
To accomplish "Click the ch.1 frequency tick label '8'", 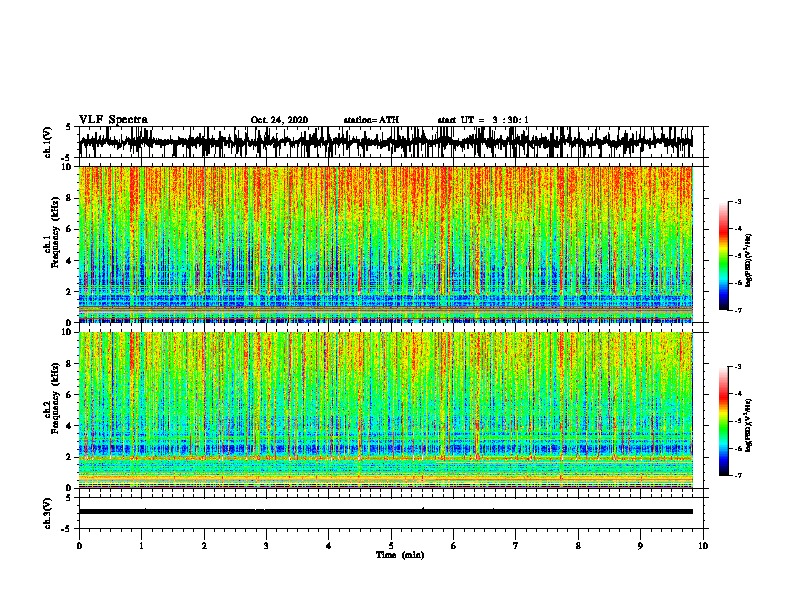I will tap(69, 198).
